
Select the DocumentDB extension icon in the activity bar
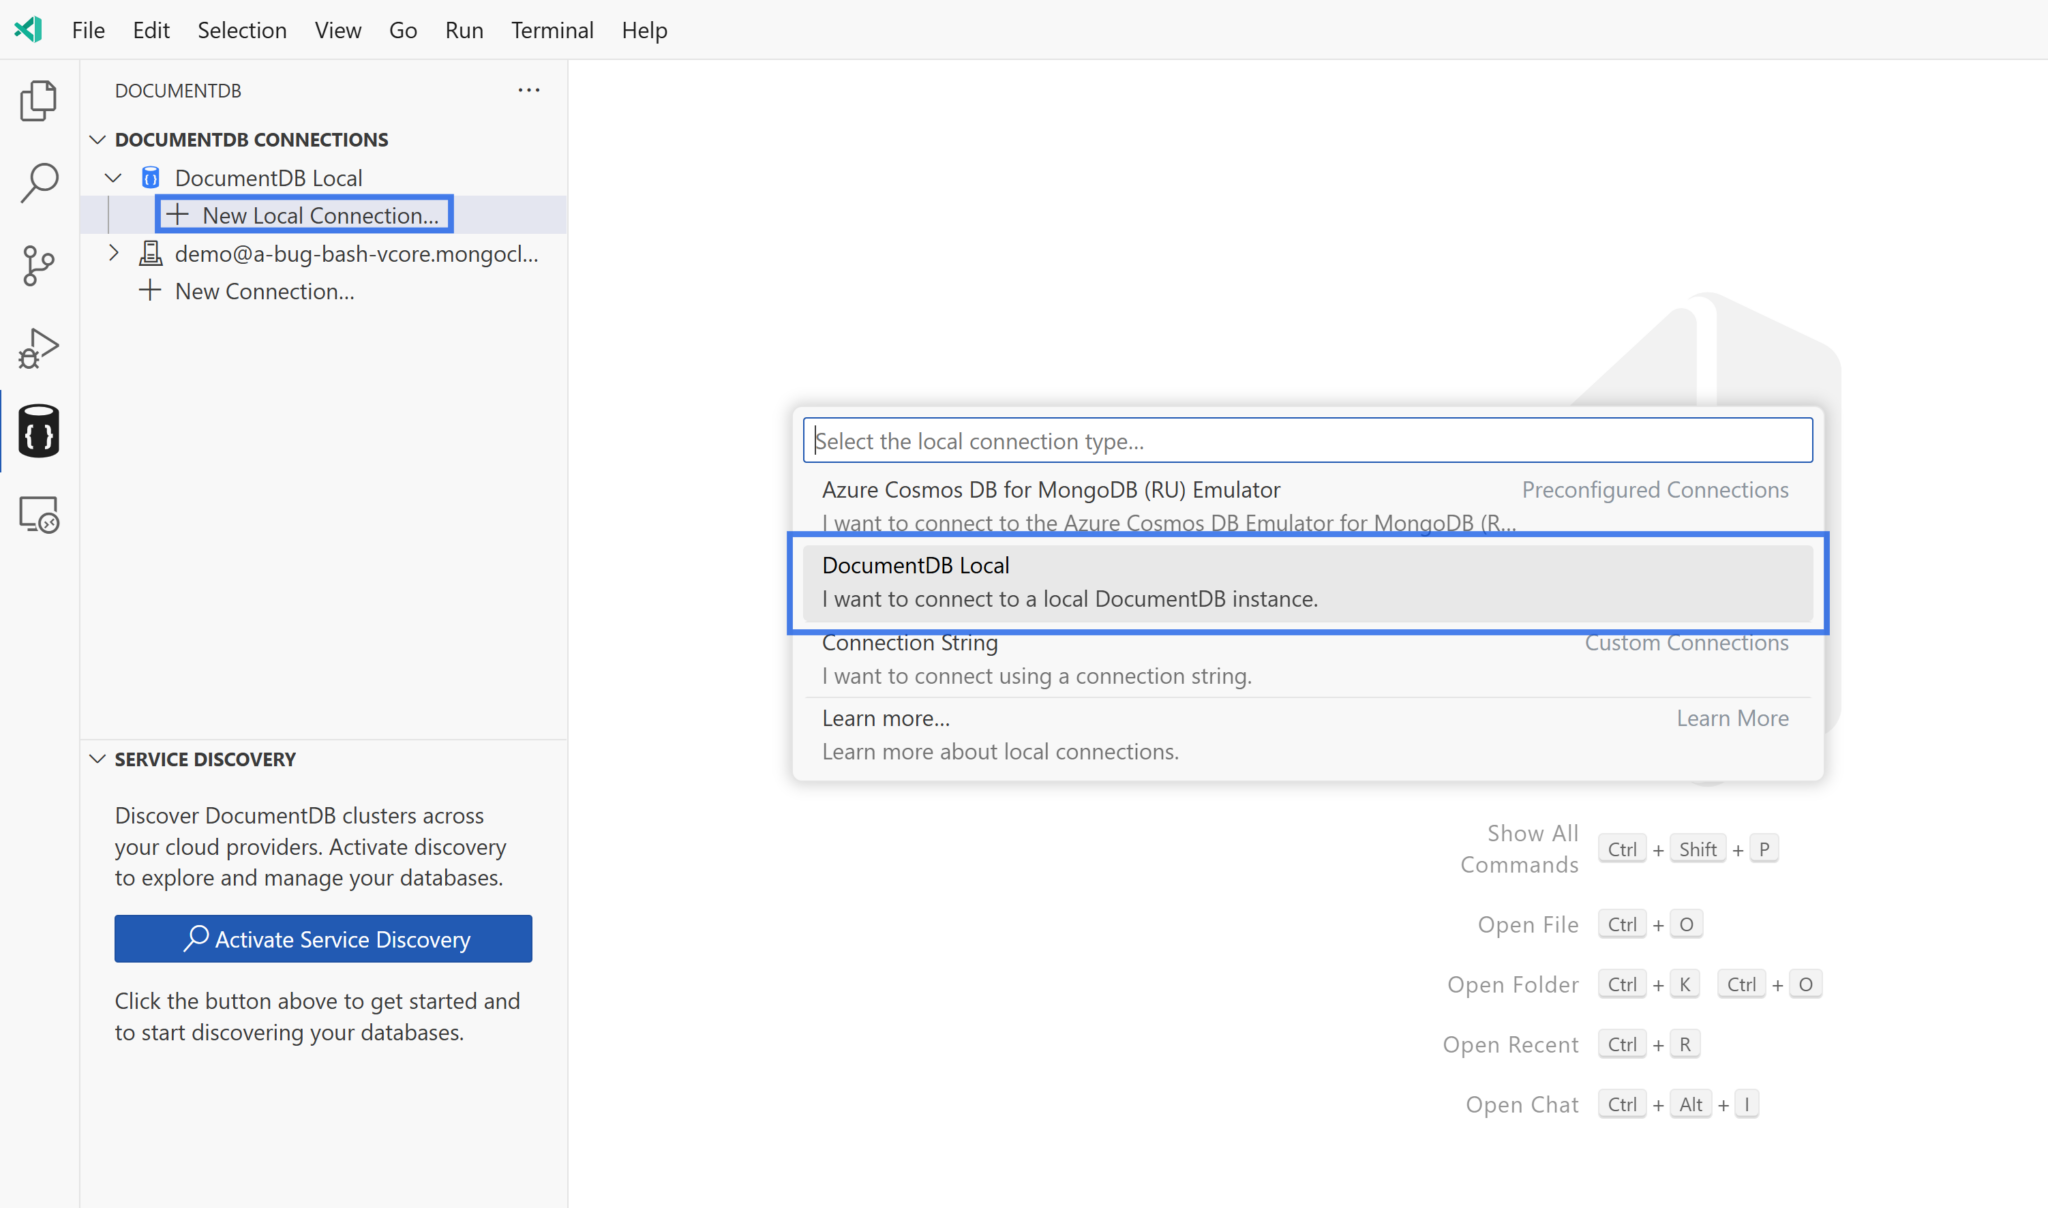38,431
